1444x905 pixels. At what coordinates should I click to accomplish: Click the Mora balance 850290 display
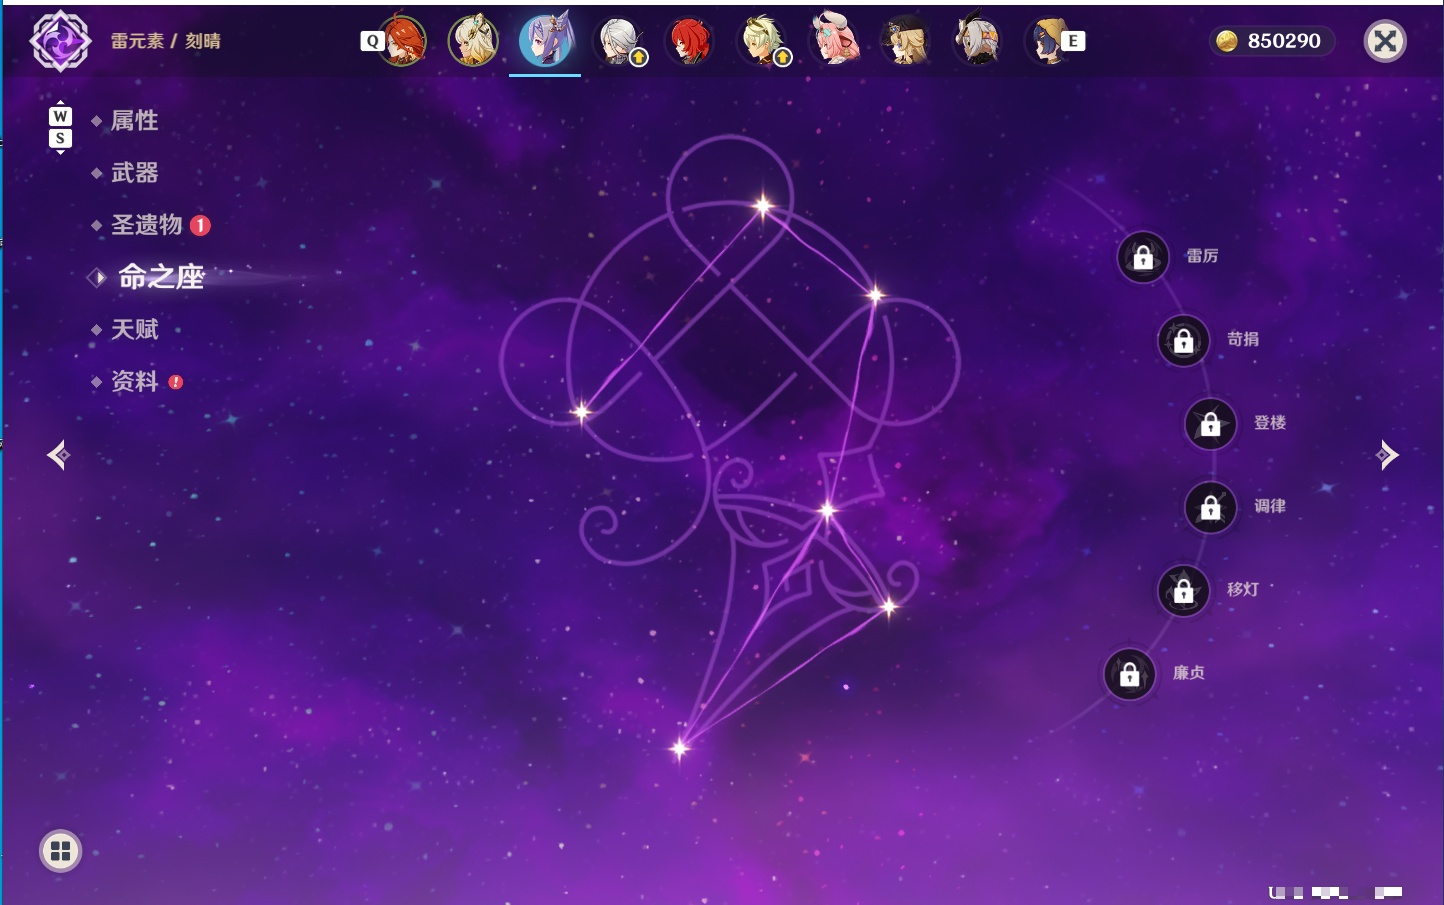pos(1270,41)
